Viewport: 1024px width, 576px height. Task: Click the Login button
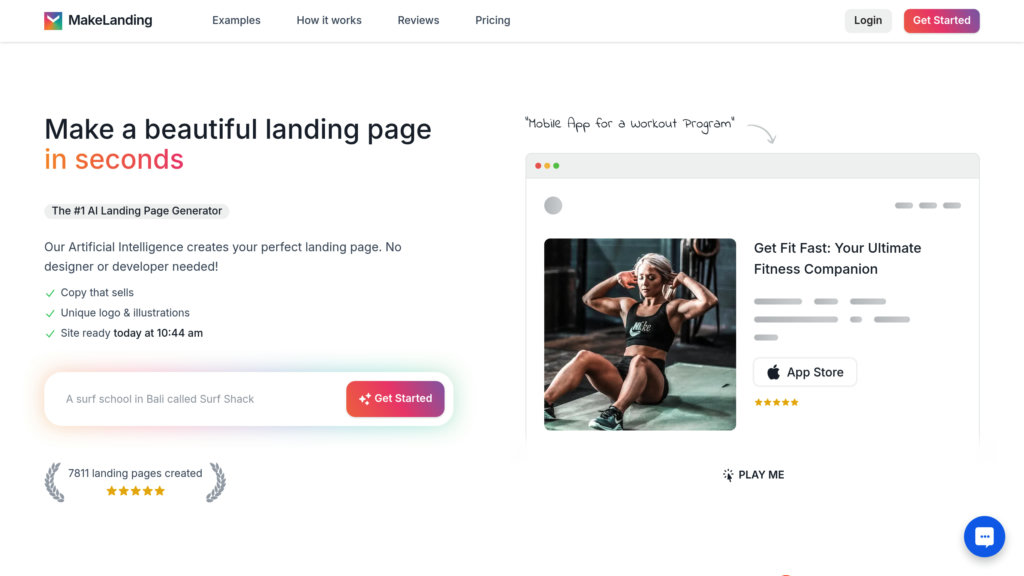tap(868, 21)
